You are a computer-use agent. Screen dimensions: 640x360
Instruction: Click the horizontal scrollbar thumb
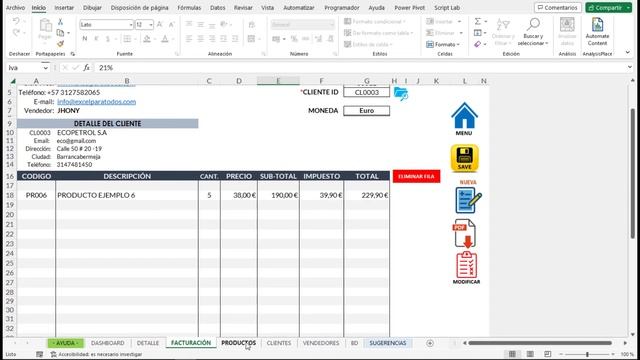[x=540, y=343]
